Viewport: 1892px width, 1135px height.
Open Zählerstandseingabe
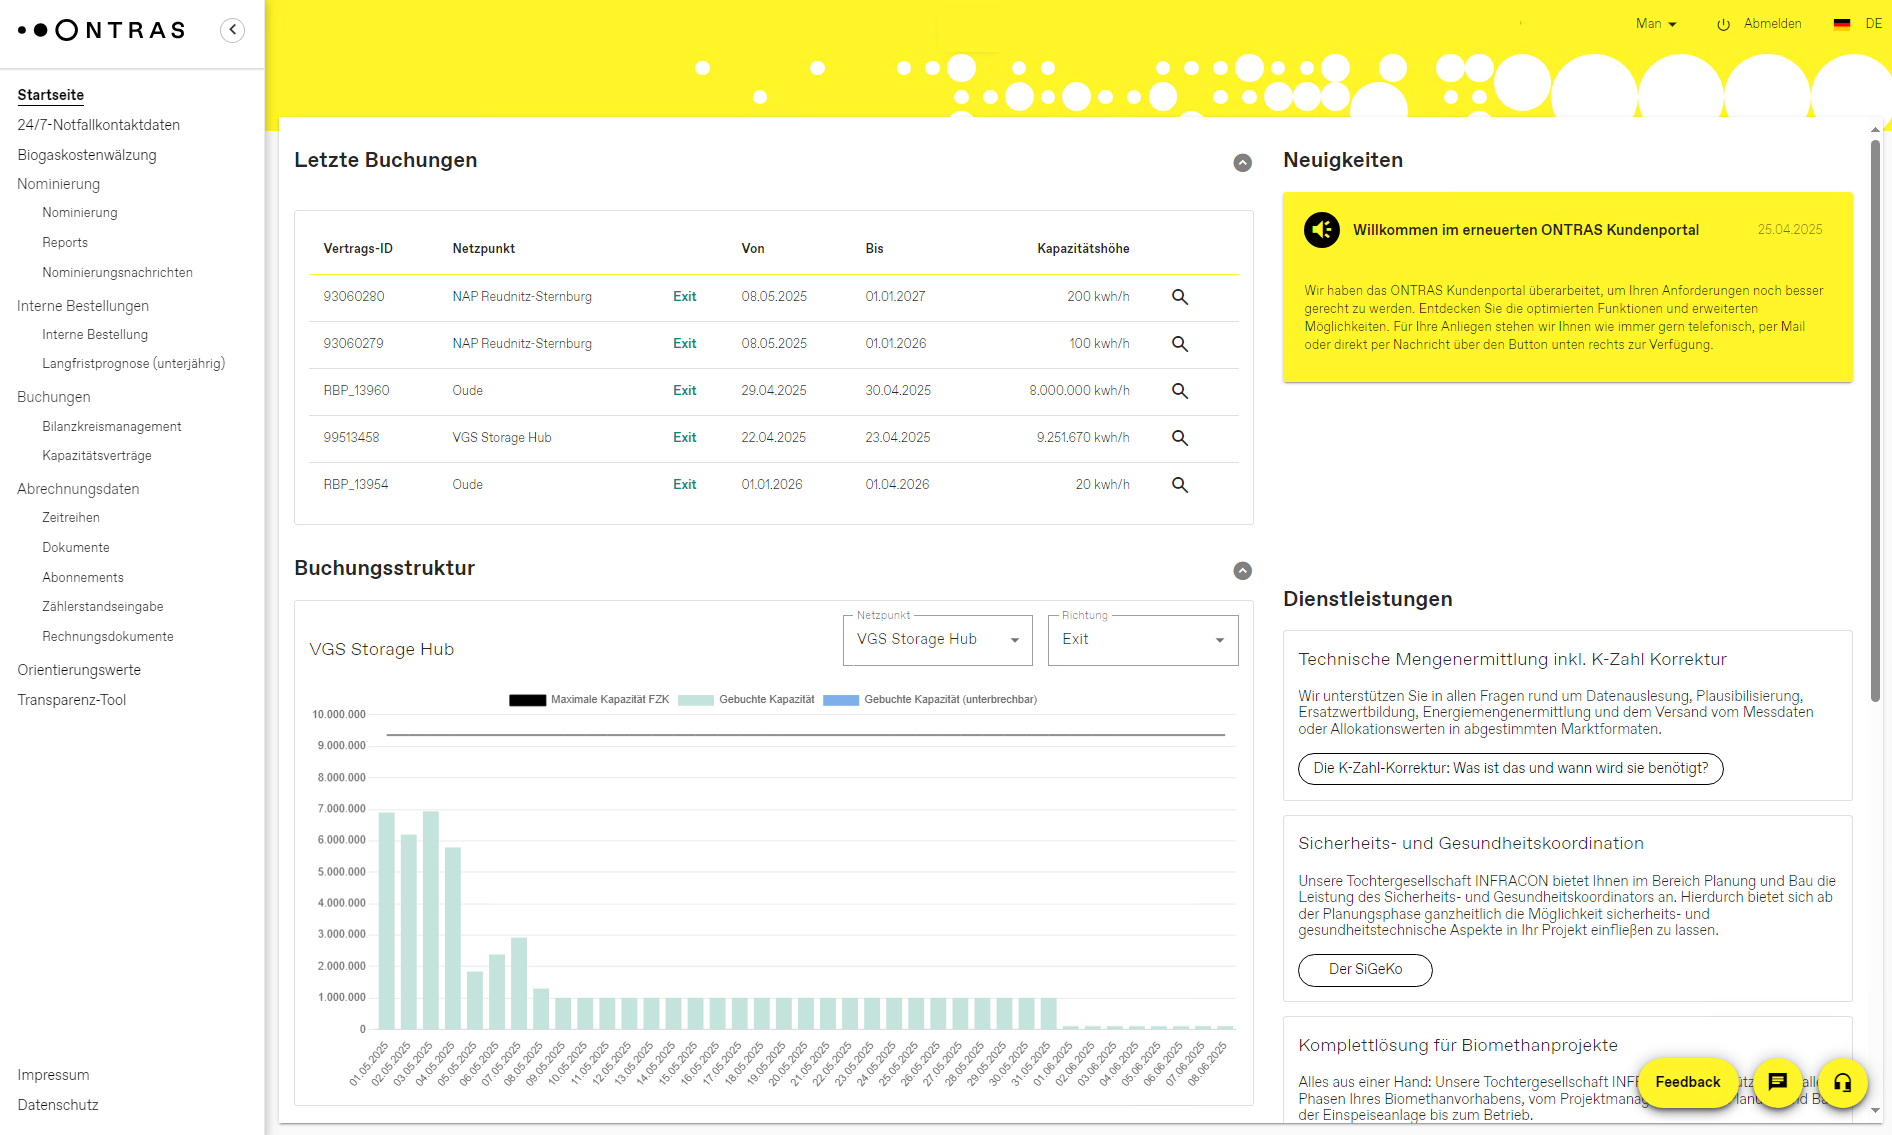[x=103, y=607]
